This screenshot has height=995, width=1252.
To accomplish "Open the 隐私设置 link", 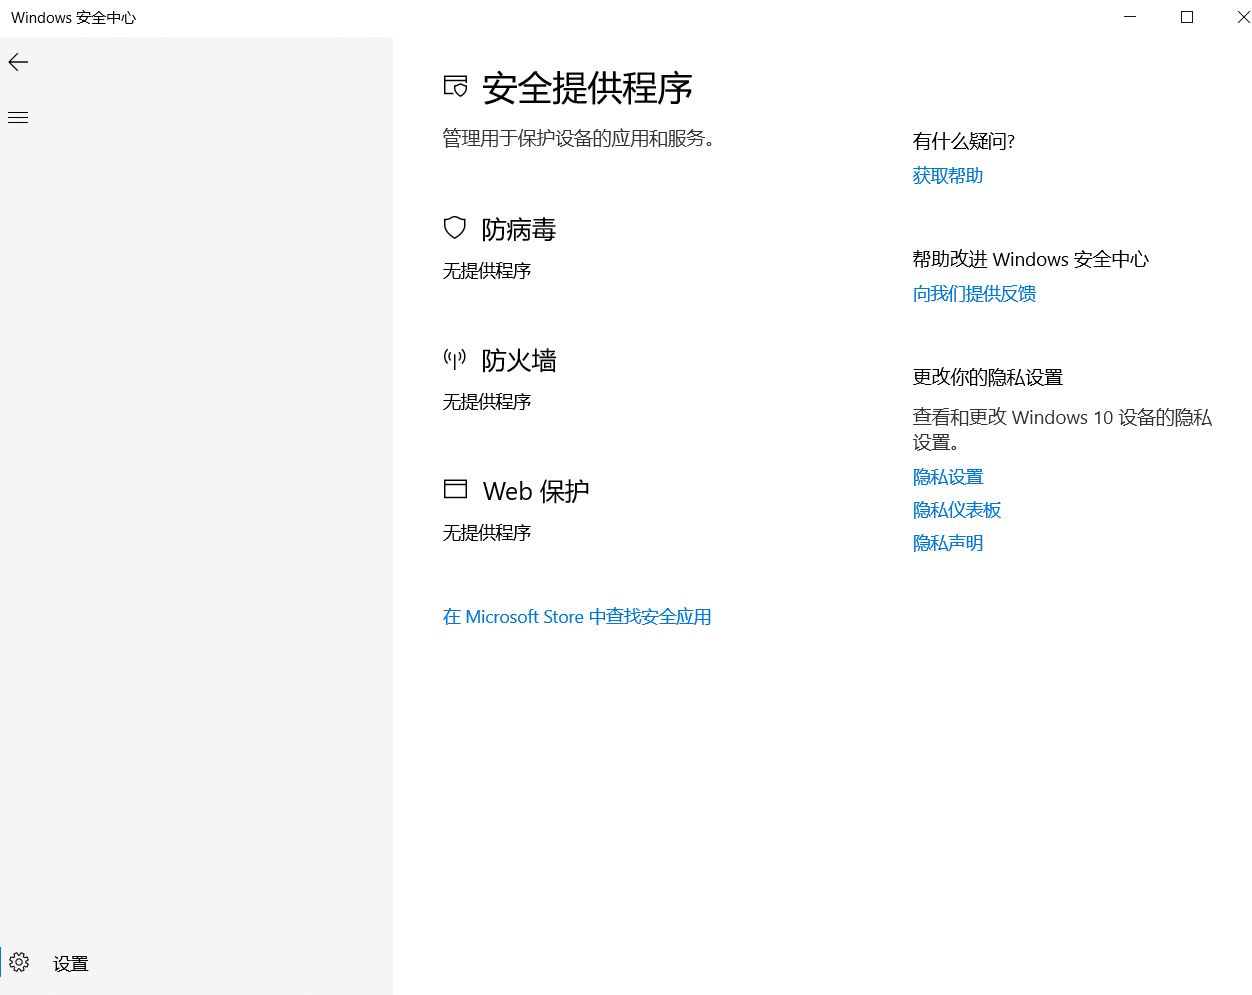I will click(x=948, y=477).
